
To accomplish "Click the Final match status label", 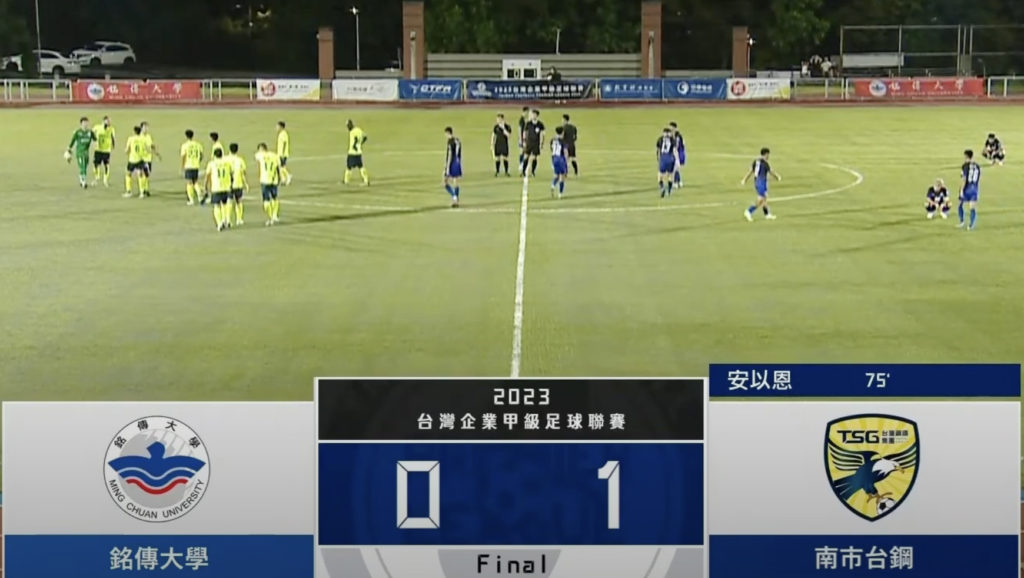I will pyautogui.click(x=511, y=564).
